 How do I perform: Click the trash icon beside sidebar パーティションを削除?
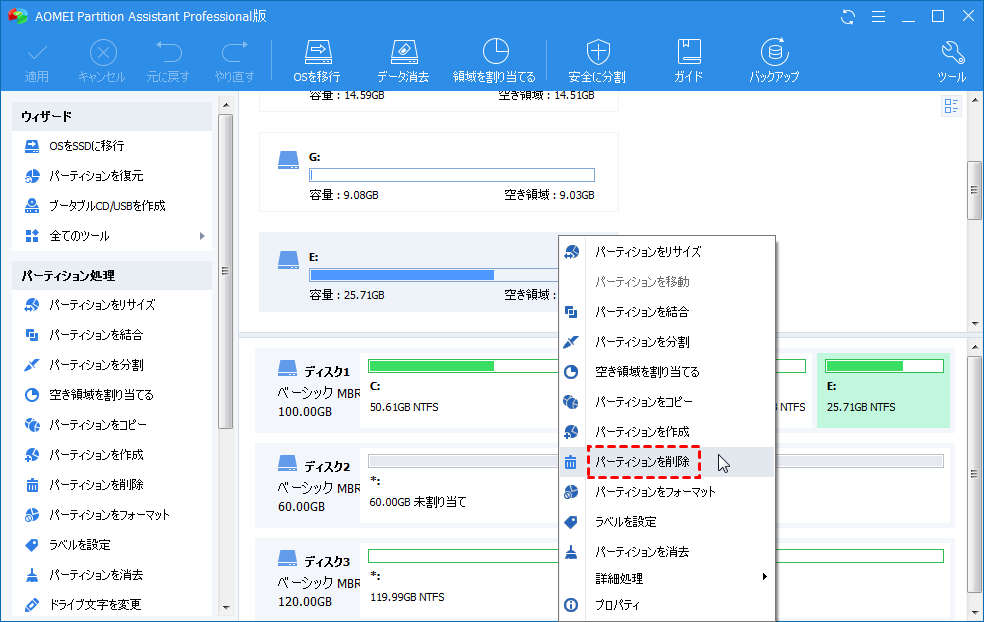coord(32,485)
